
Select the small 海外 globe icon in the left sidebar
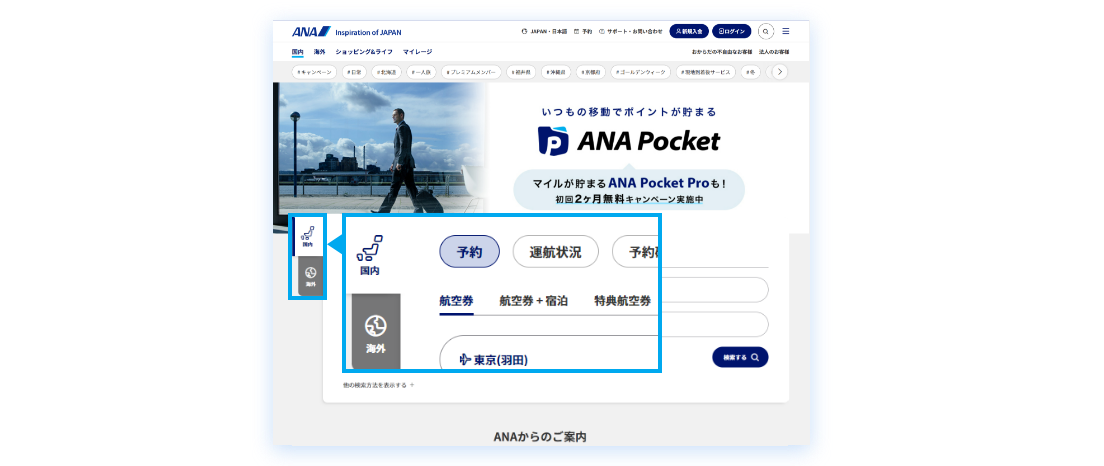click(310, 275)
